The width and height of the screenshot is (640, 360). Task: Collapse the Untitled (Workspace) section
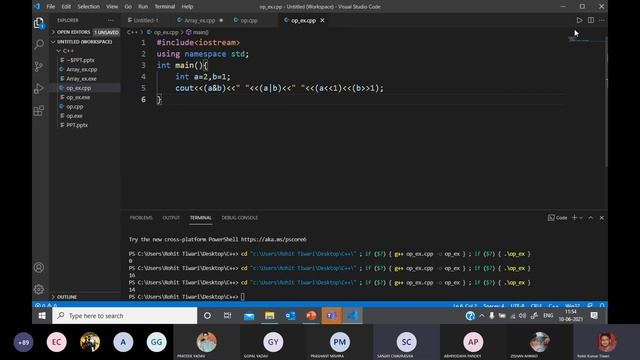click(x=85, y=42)
